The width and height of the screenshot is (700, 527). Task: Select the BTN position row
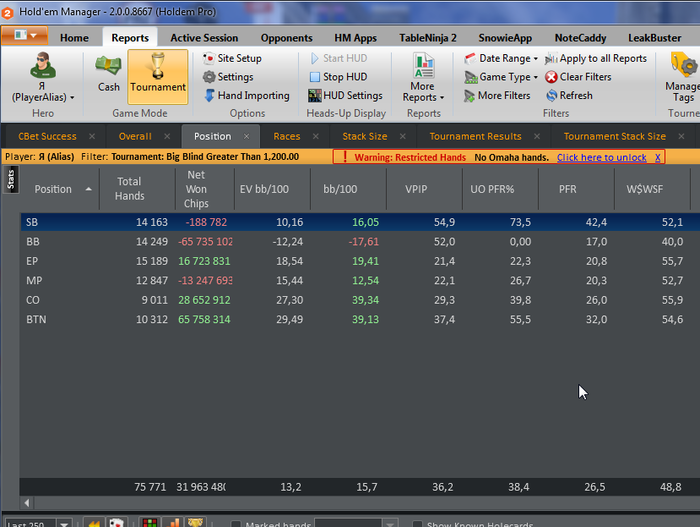point(360,319)
